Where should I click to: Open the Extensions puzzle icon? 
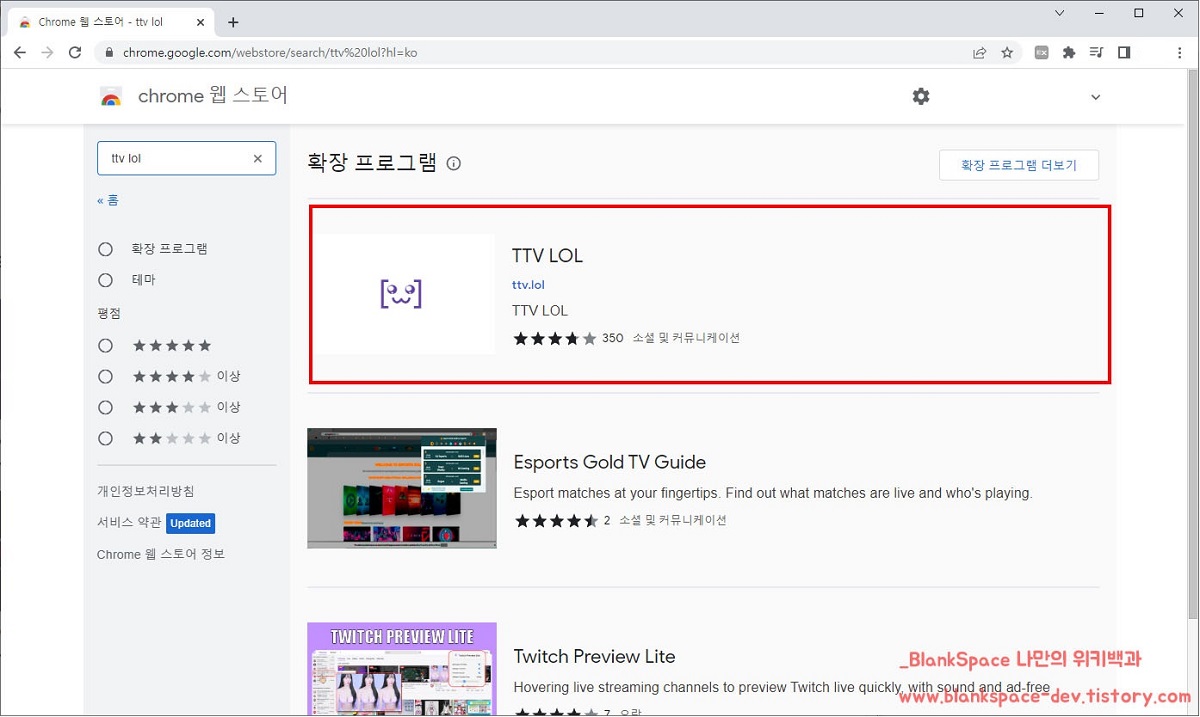(1069, 53)
